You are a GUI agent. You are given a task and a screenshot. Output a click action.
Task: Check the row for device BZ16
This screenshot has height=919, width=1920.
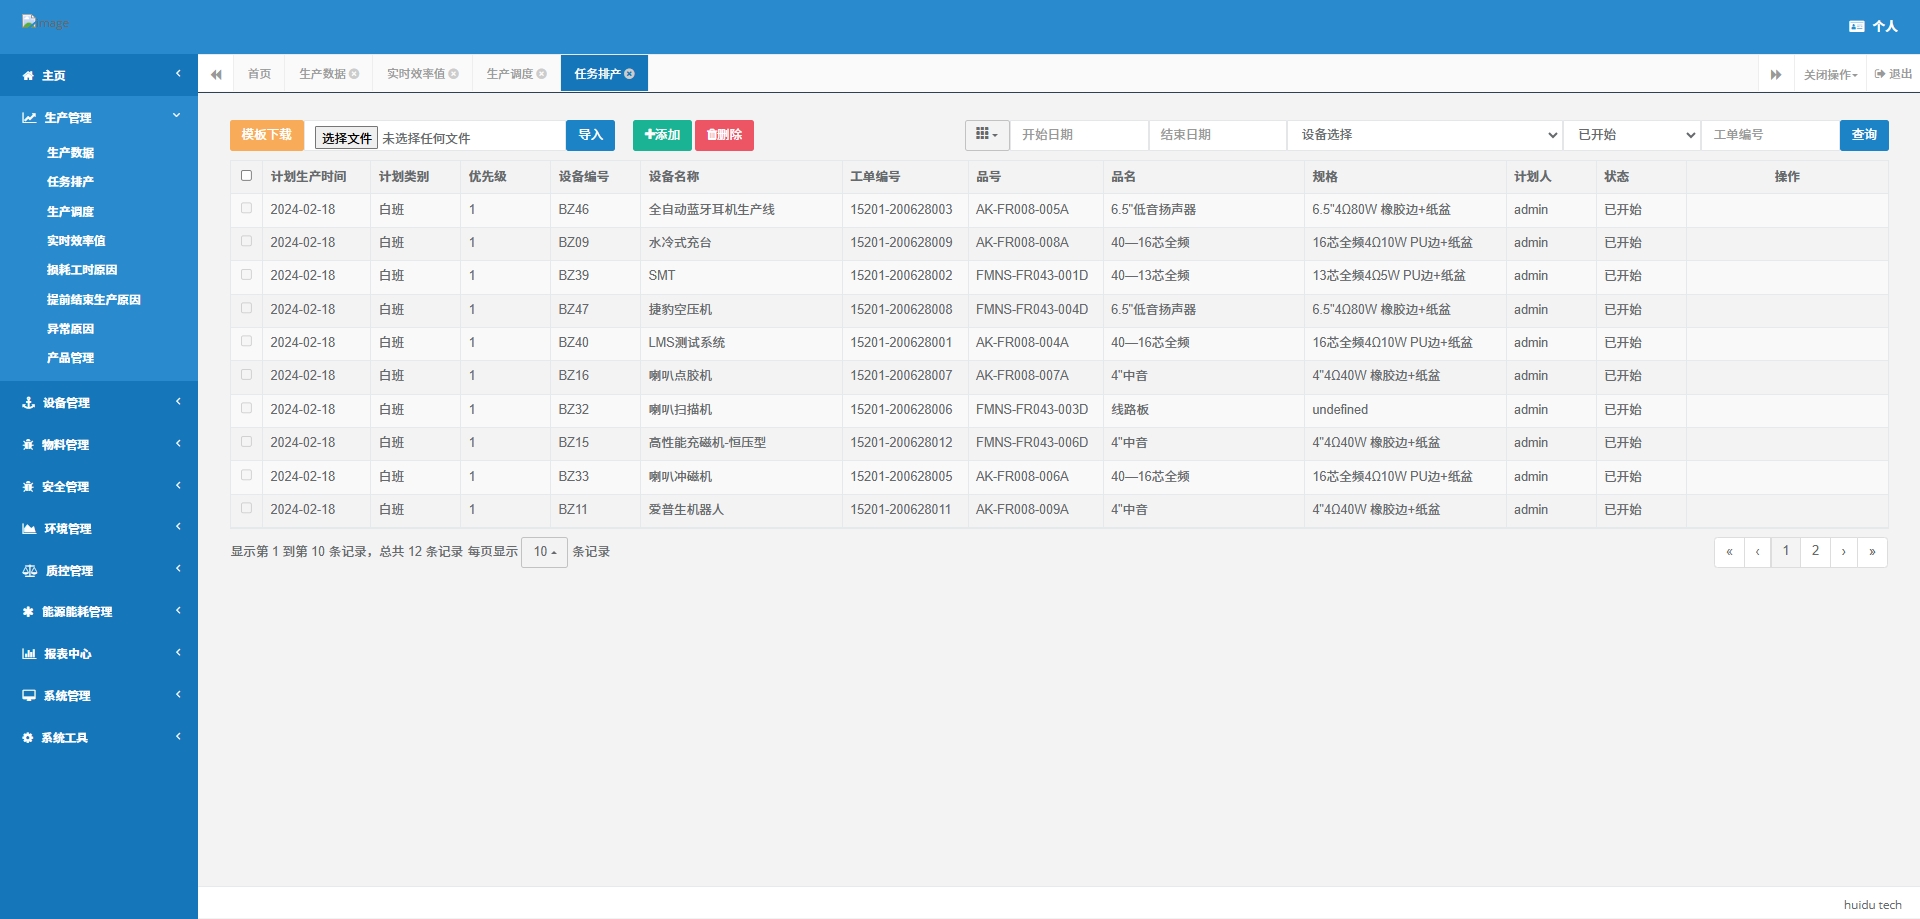tap(246, 375)
